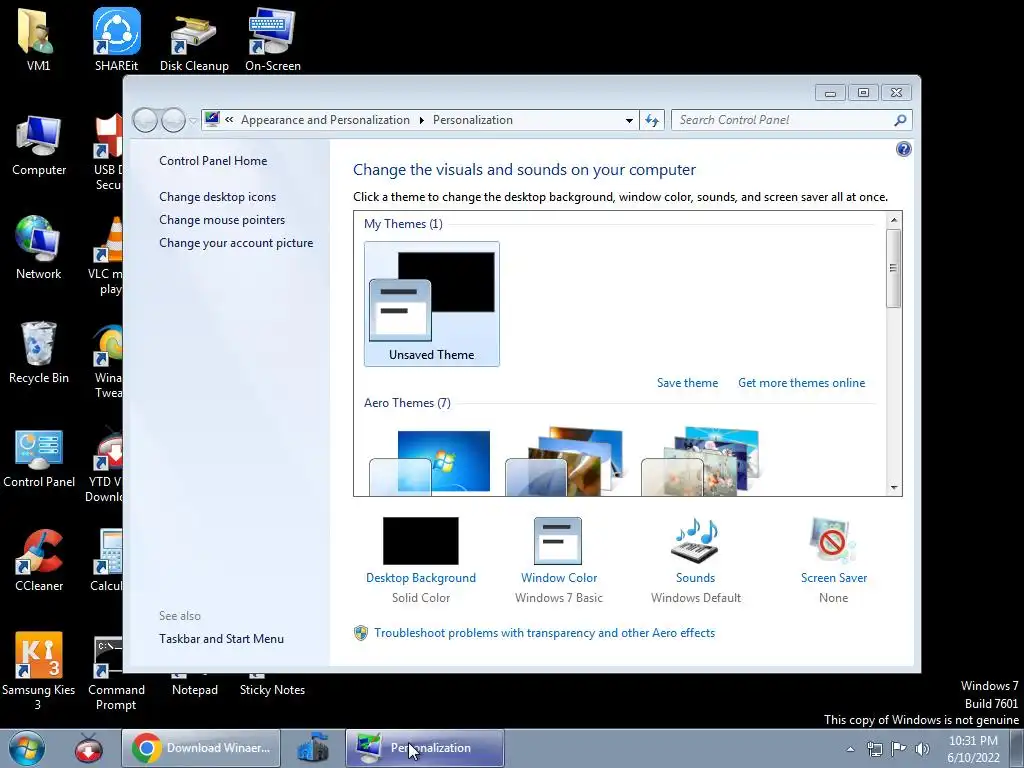Open recent pages dropdown next to forward button
This screenshot has width=1024, height=768.
[x=193, y=121]
